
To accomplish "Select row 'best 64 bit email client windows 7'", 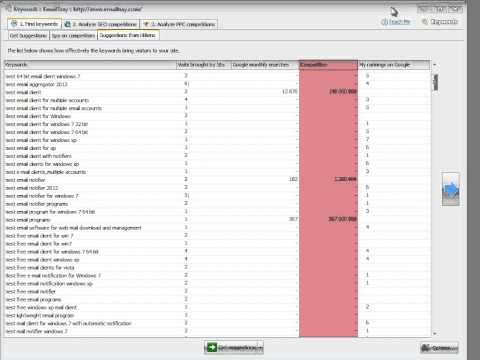I will 217,76.
